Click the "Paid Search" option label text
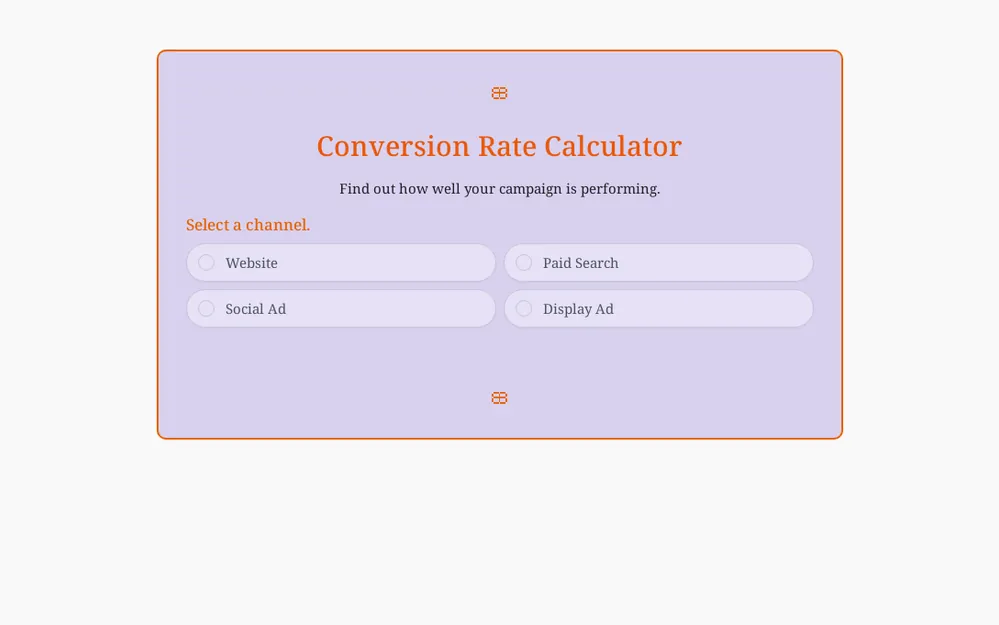999x625 pixels. click(580, 263)
